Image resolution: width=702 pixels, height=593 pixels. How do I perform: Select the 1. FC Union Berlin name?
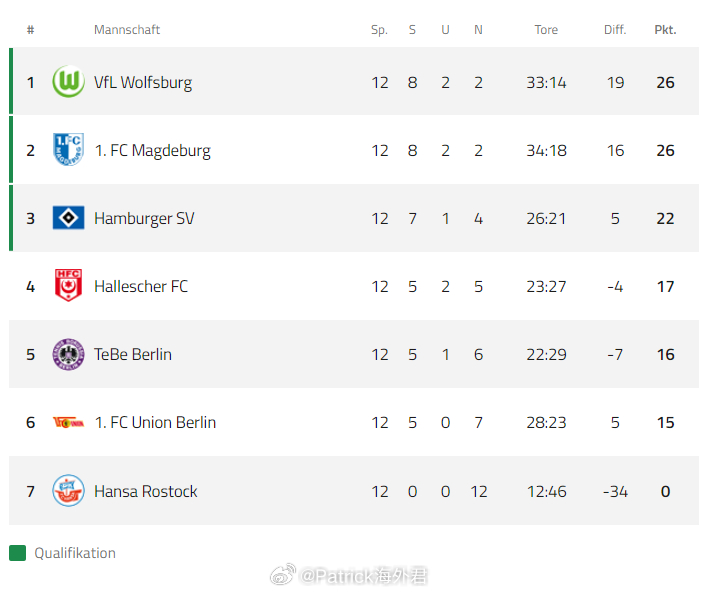[x=155, y=422]
